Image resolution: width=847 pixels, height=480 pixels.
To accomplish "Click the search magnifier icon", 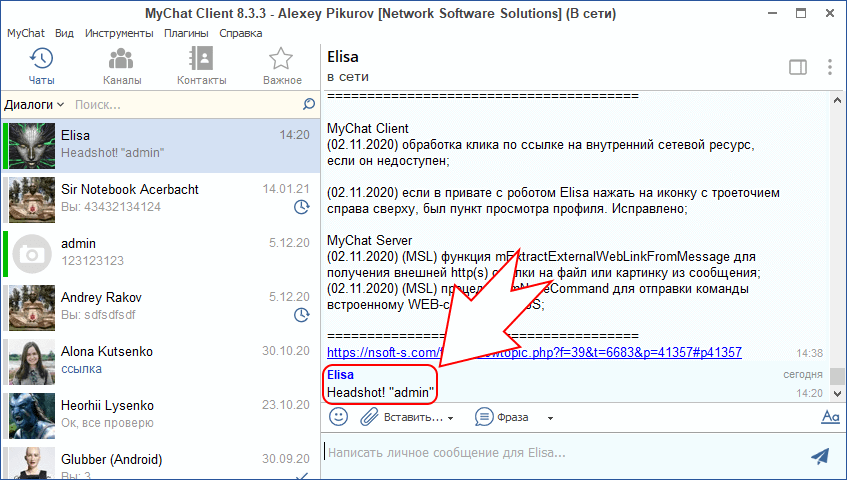I will pyautogui.click(x=309, y=104).
